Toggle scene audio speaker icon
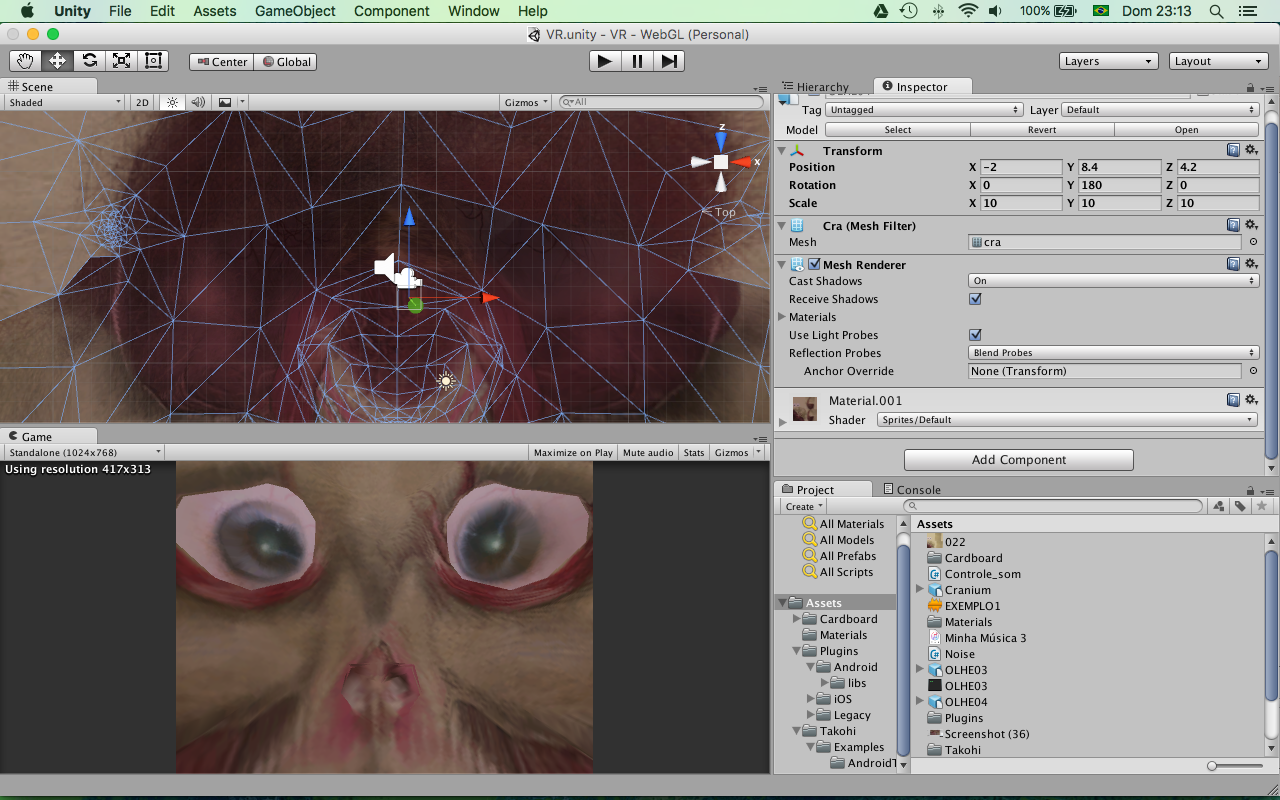Image resolution: width=1280 pixels, height=800 pixels. coord(198,102)
